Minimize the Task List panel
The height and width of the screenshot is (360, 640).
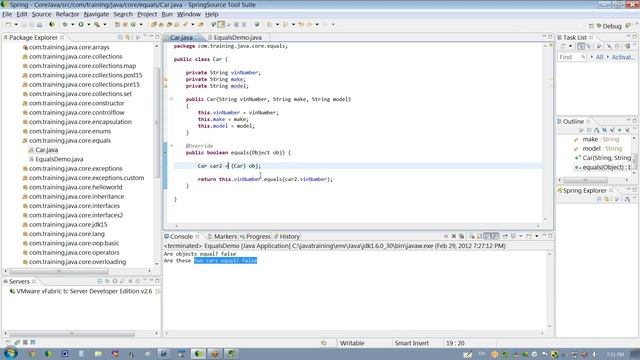click(x=628, y=37)
